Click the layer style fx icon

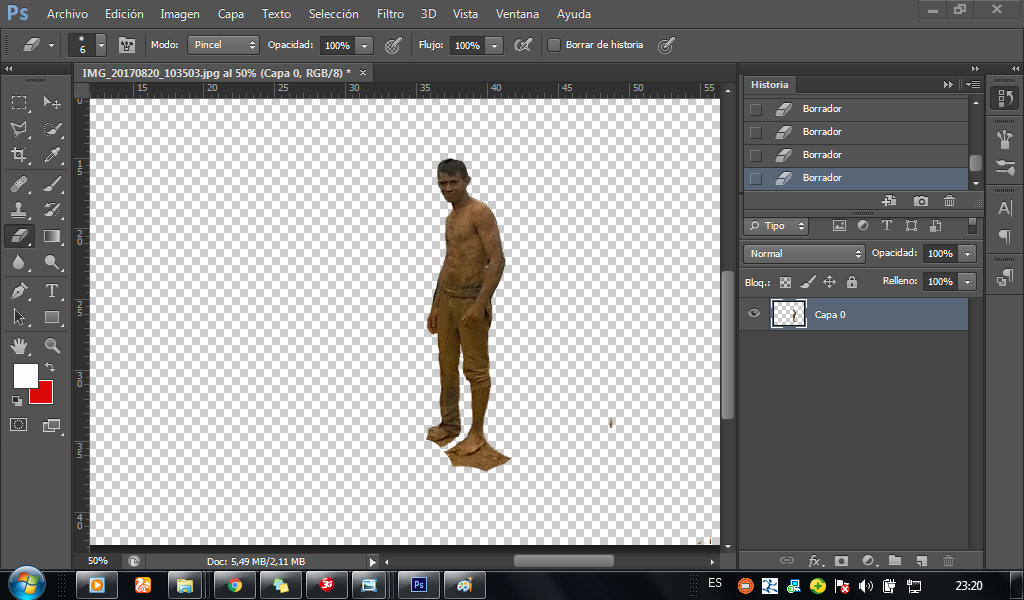tap(815, 561)
